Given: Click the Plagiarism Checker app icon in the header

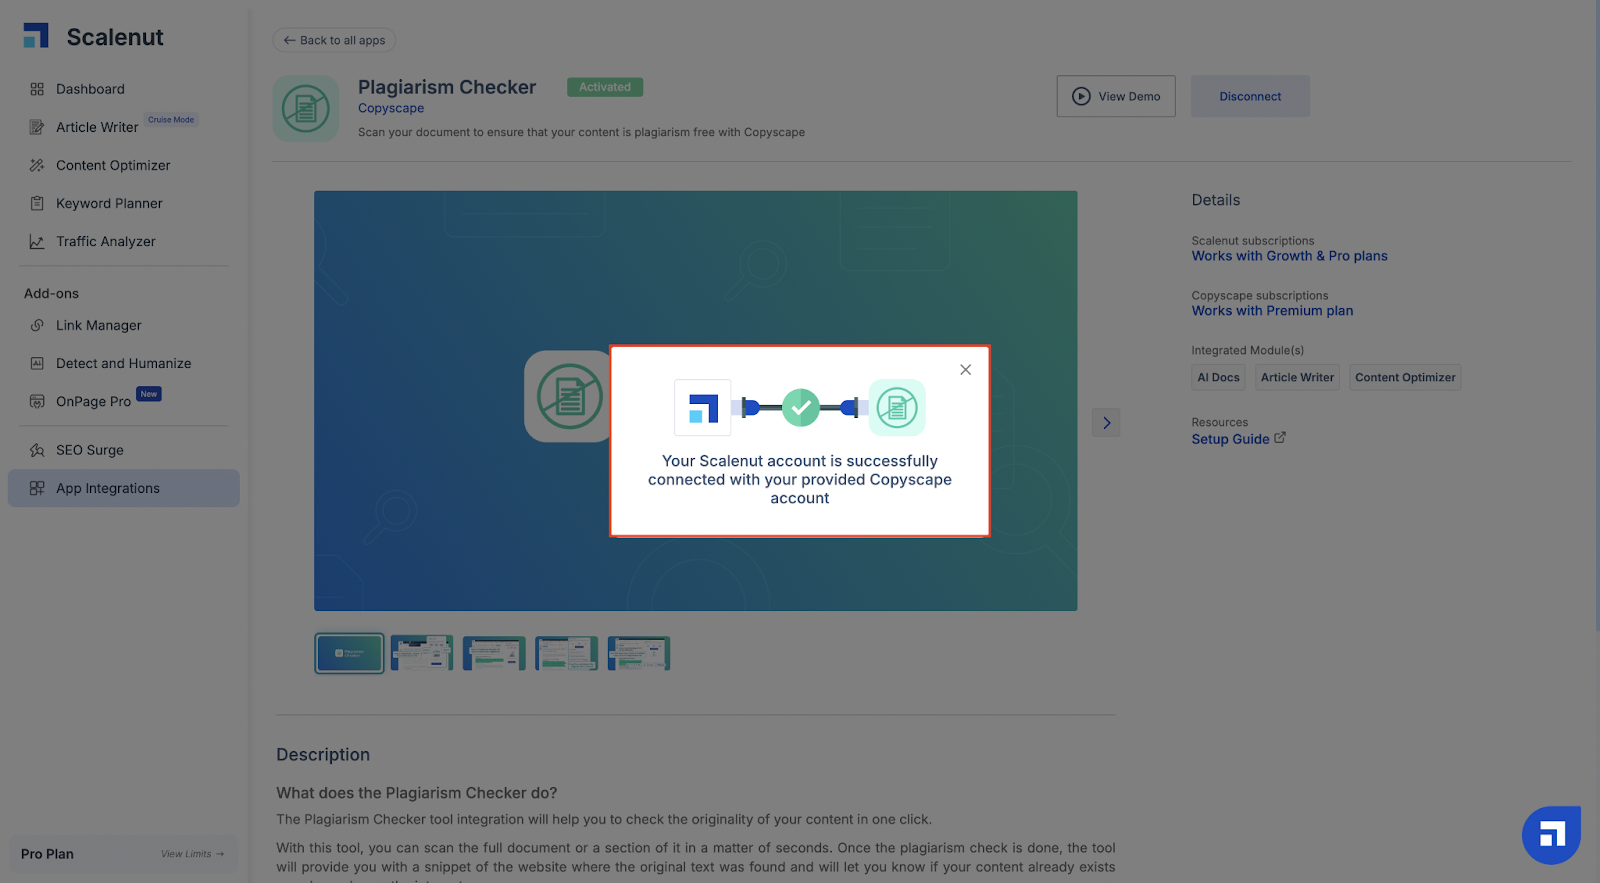Looking at the screenshot, I should [306, 108].
